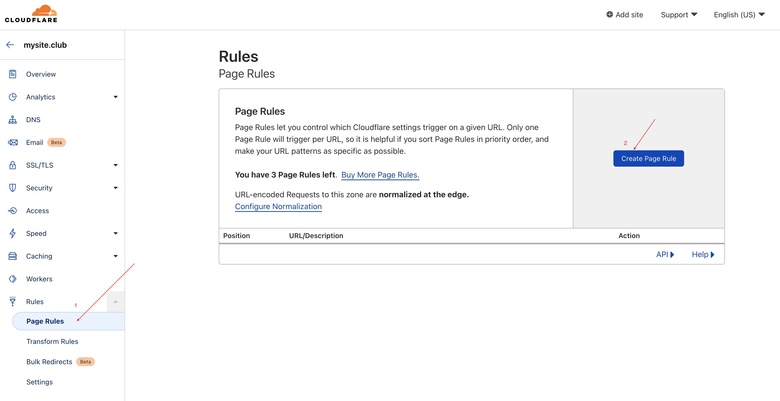780x401 pixels.
Task: Click the back arrow beside mysite.club
Action: [10, 45]
